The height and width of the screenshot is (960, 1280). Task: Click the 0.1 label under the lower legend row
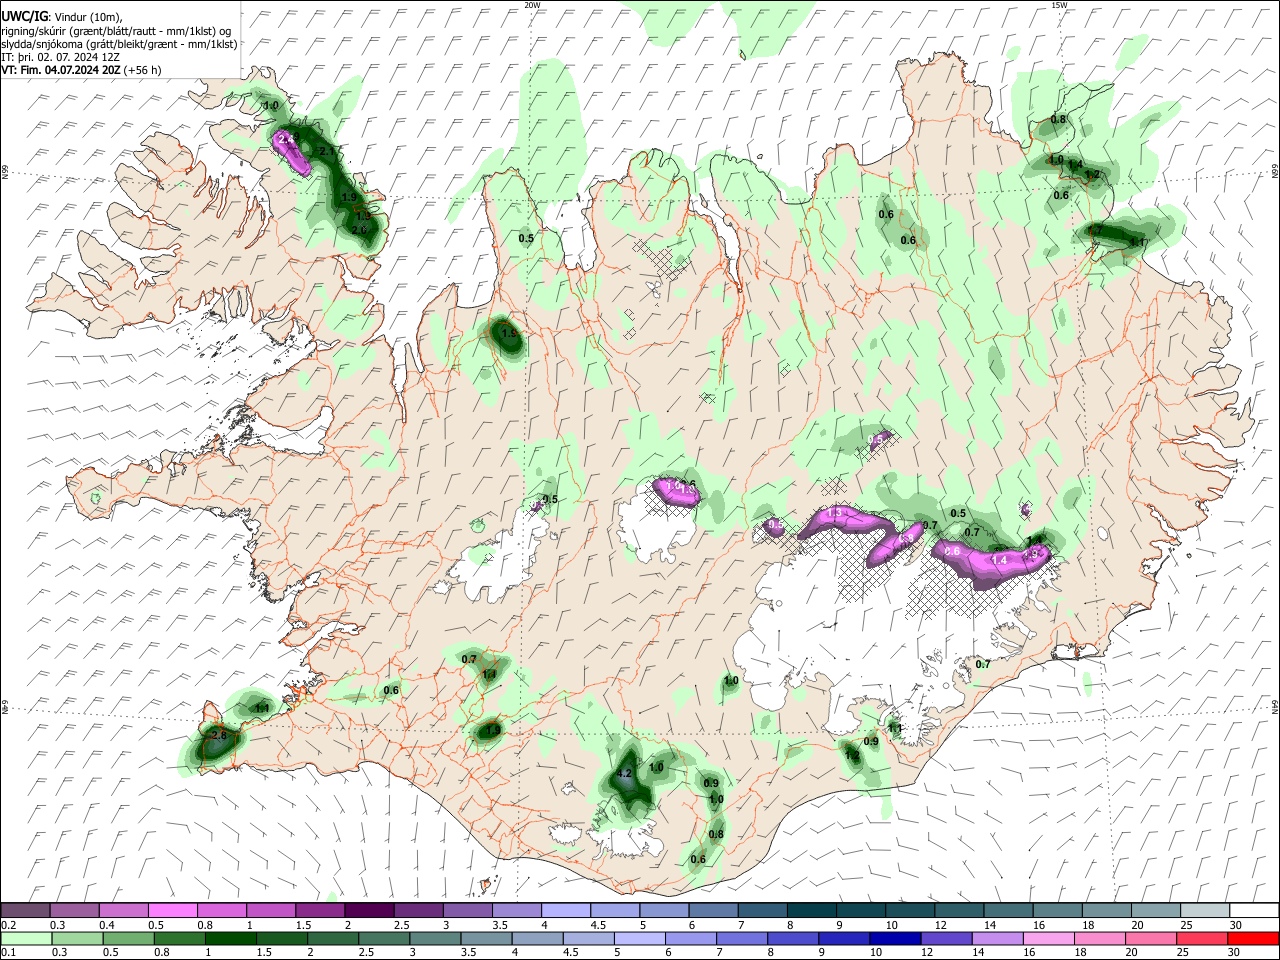(x=8, y=952)
